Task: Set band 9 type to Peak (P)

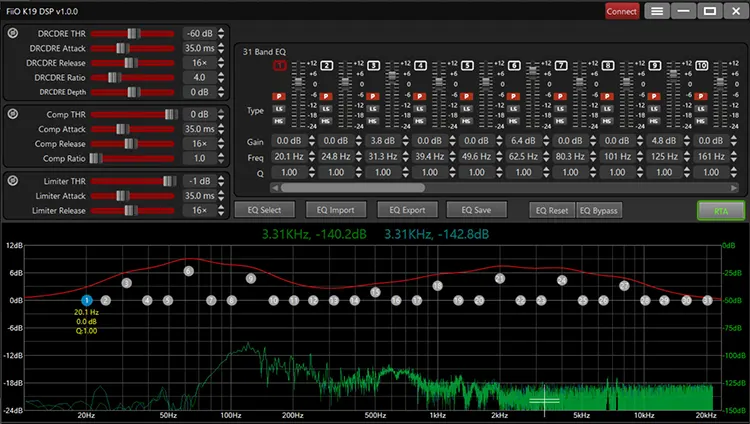Action: pos(654,96)
